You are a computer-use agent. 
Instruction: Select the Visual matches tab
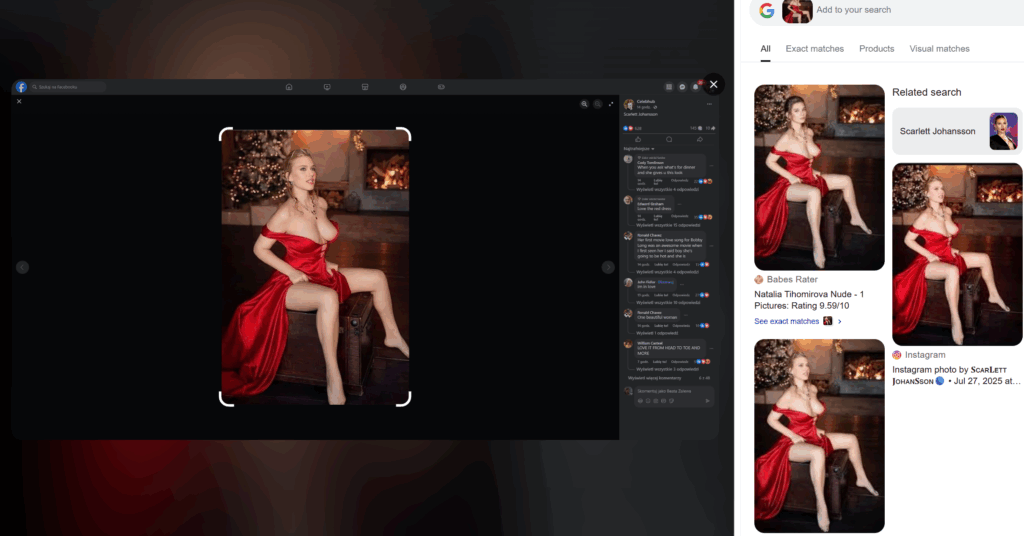click(939, 48)
